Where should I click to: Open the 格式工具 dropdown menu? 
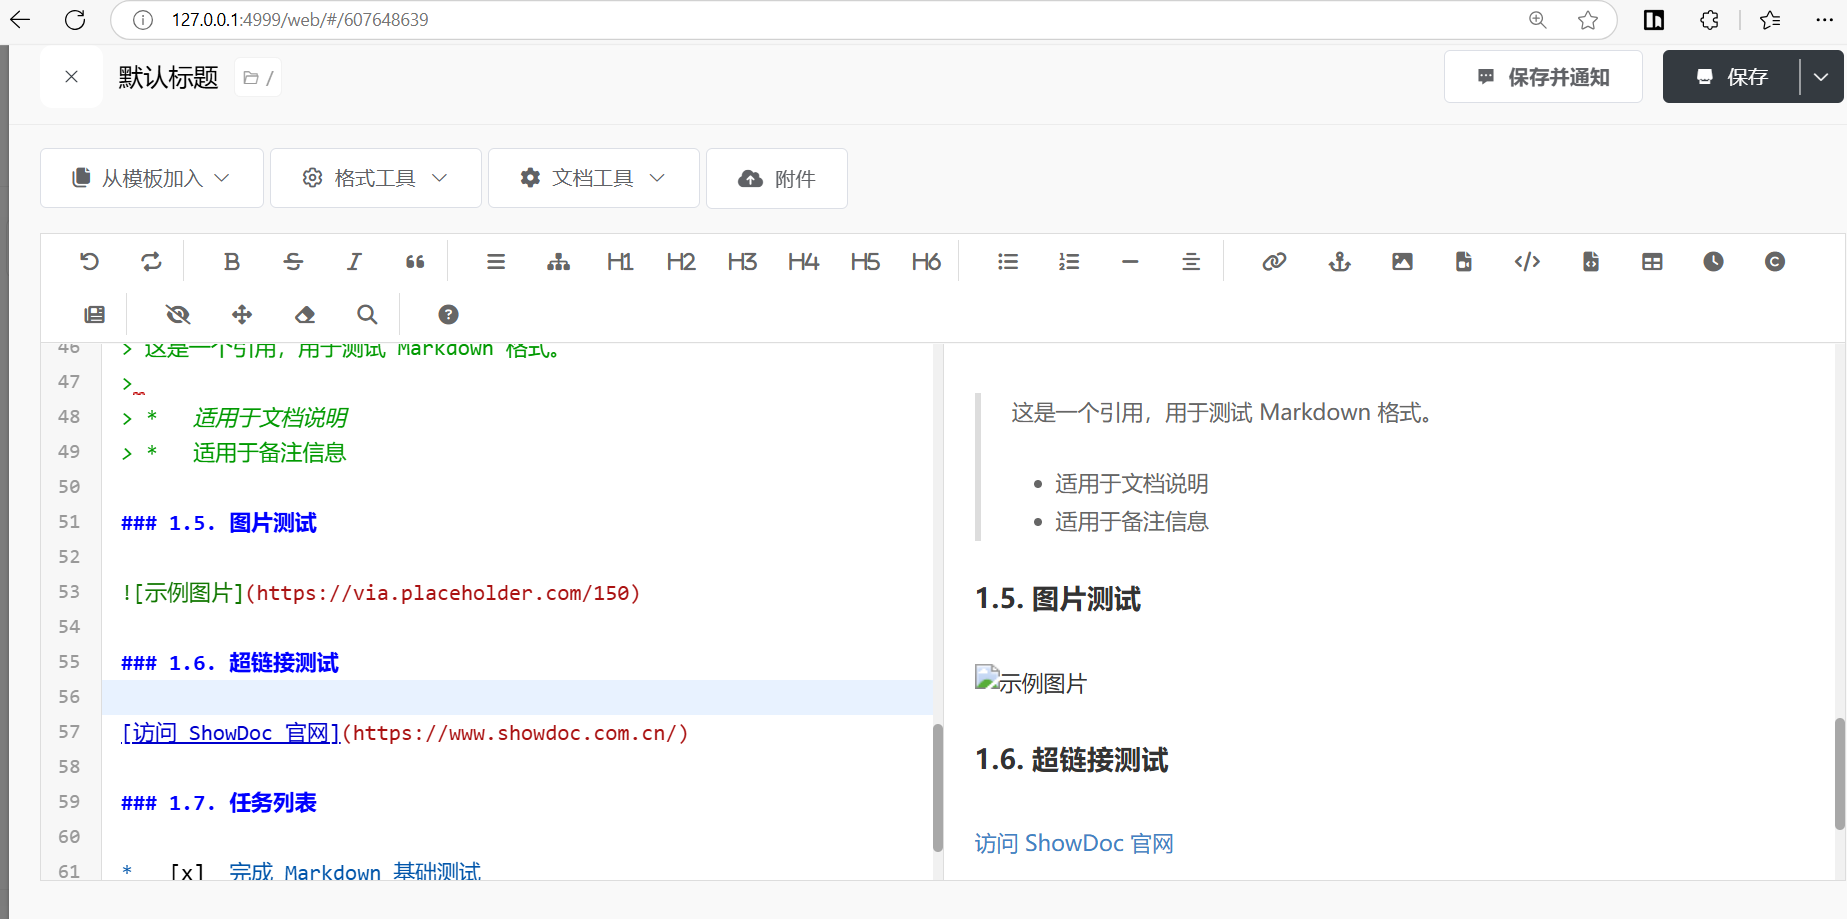(376, 178)
